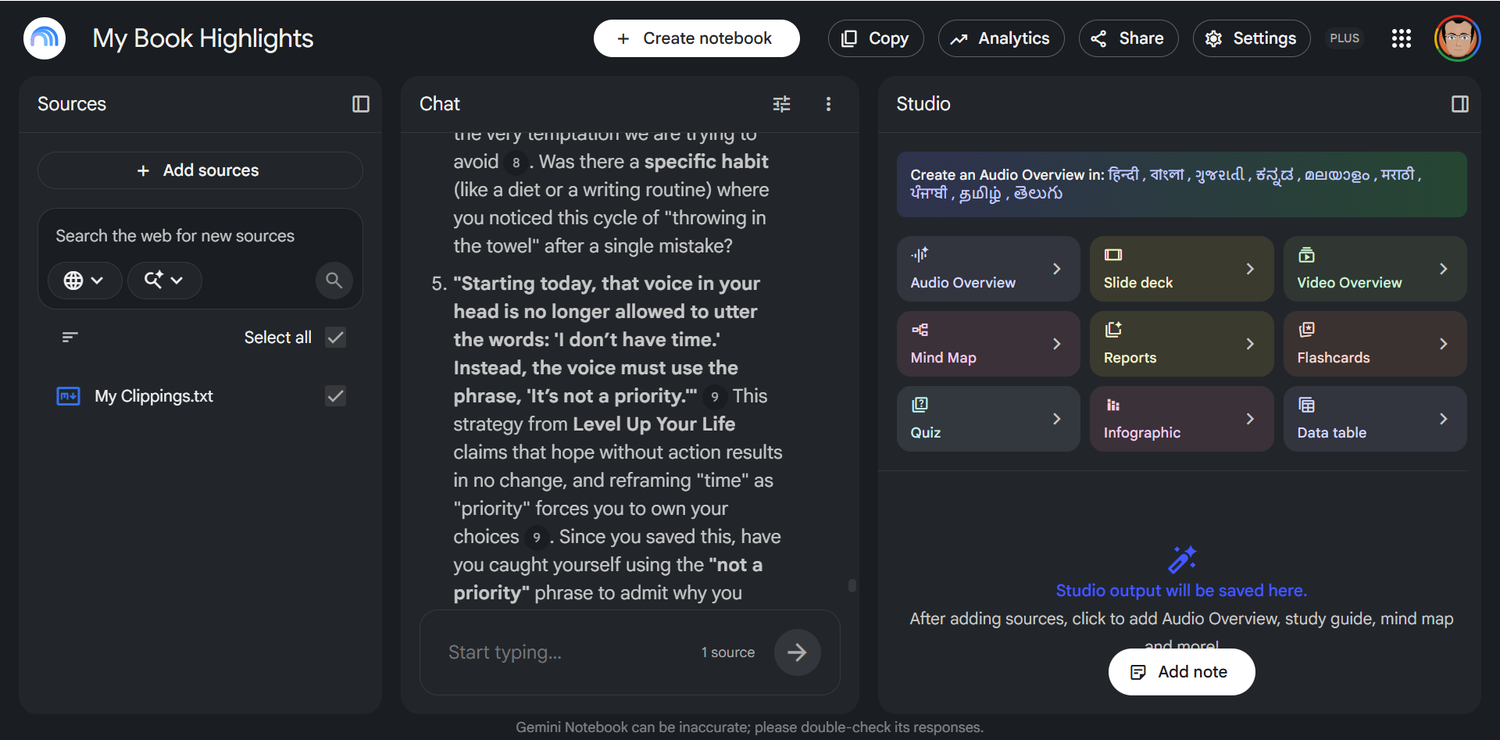The image size is (1500, 740).
Task: Toggle the Select all checkbox
Action: point(336,338)
